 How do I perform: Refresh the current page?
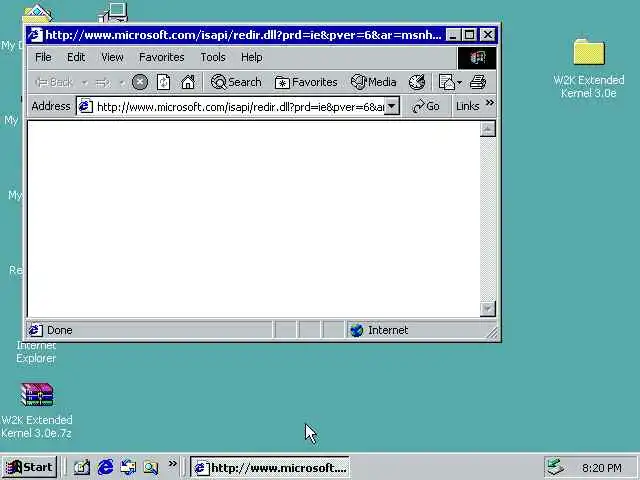tap(163, 82)
